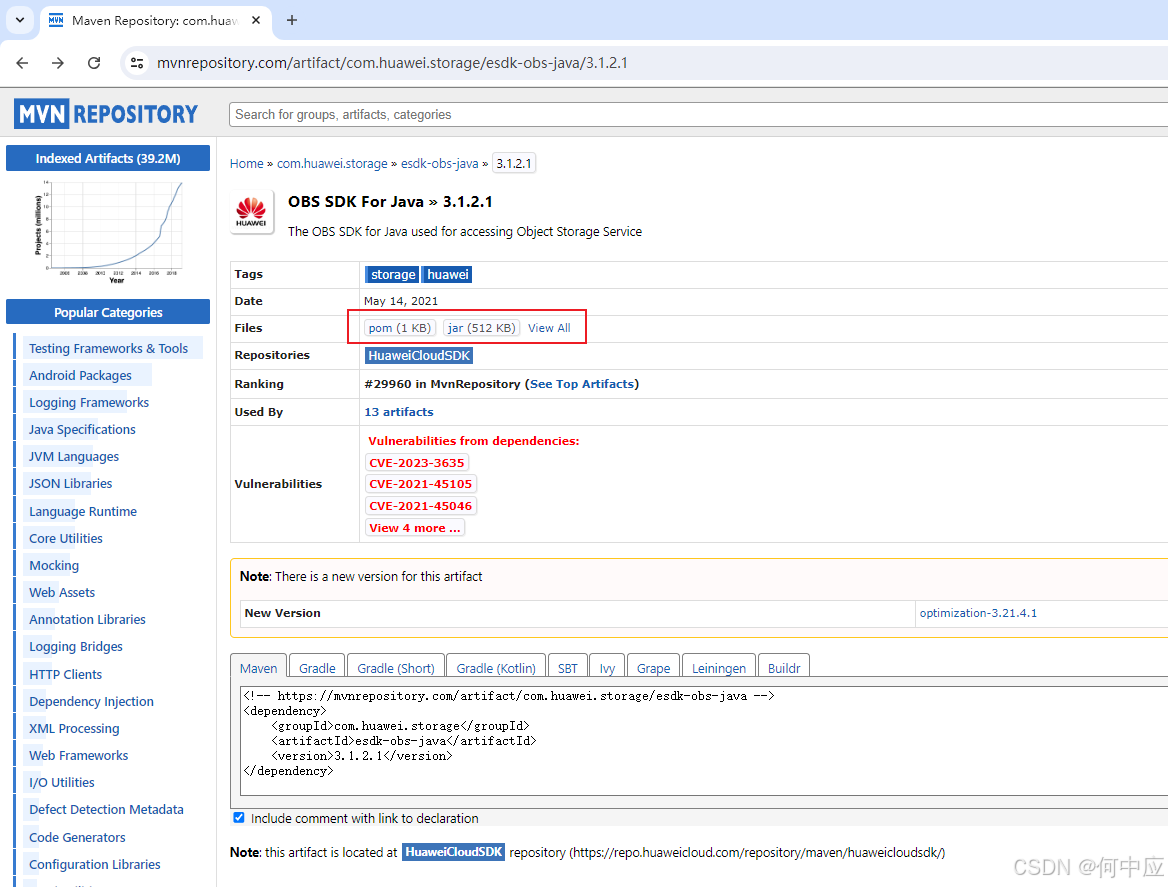This screenshot has height=887, width=1168.
Task: Open Java Specifications category
Action: point(82,430)
